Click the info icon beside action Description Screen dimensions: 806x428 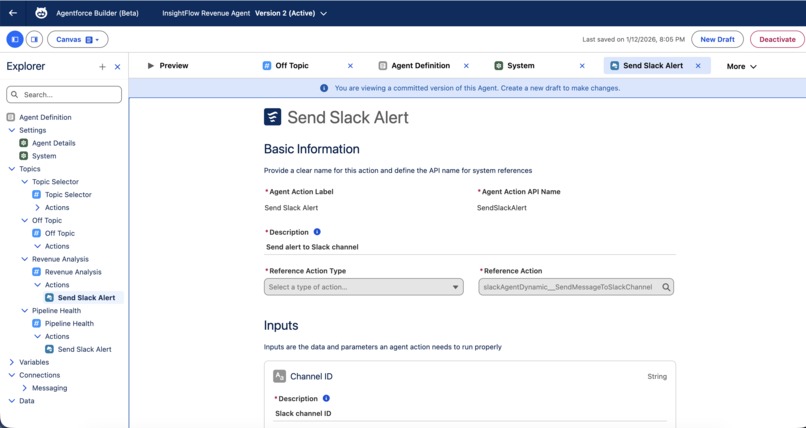317,232
